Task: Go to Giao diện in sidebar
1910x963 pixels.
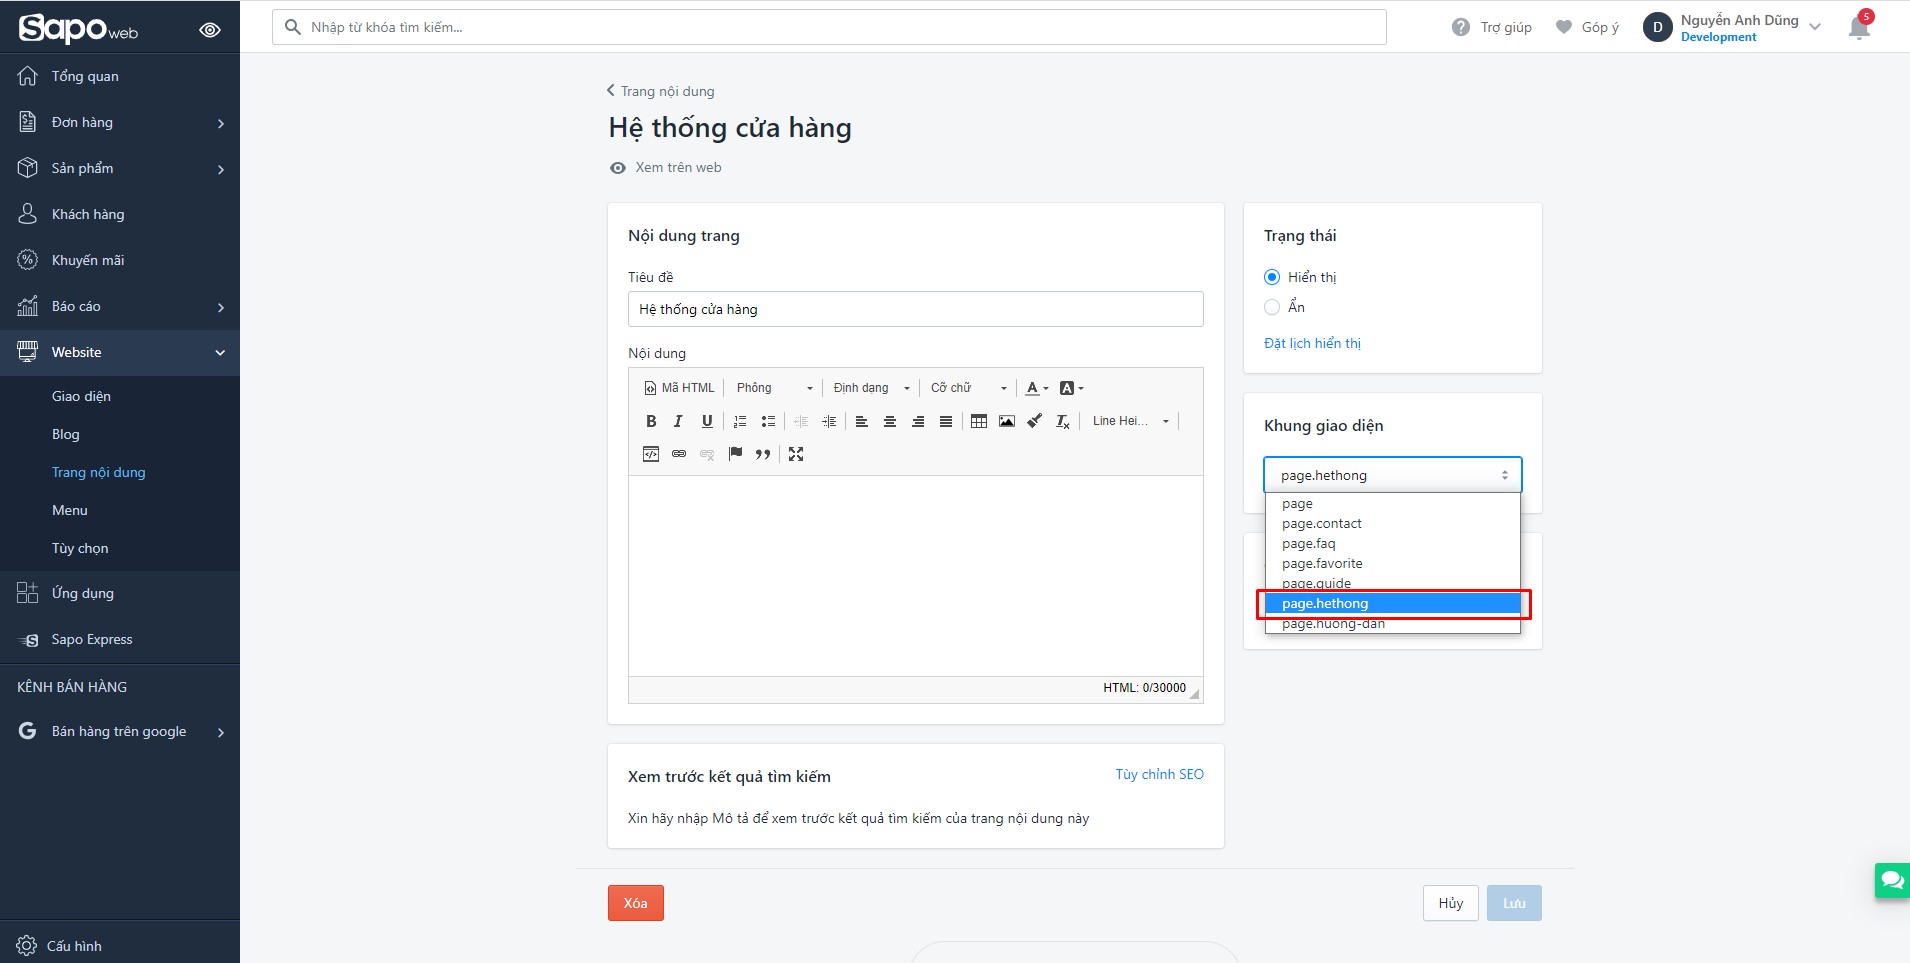Action: pyautogui.click(x=81, y=396)
